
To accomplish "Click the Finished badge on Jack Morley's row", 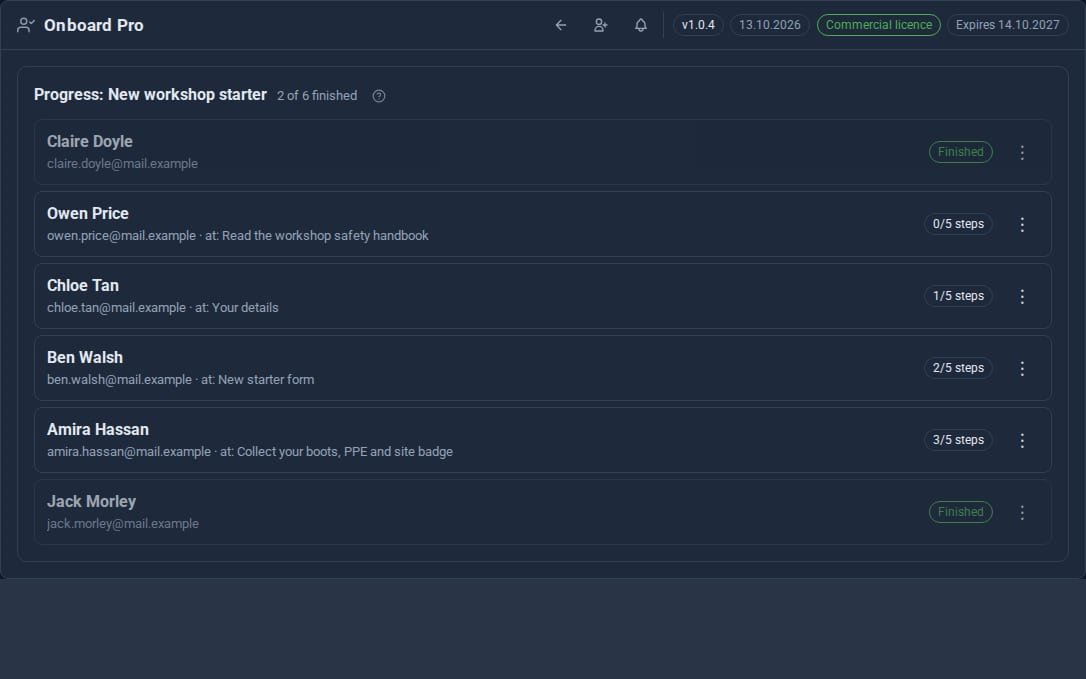I will 961,512.
